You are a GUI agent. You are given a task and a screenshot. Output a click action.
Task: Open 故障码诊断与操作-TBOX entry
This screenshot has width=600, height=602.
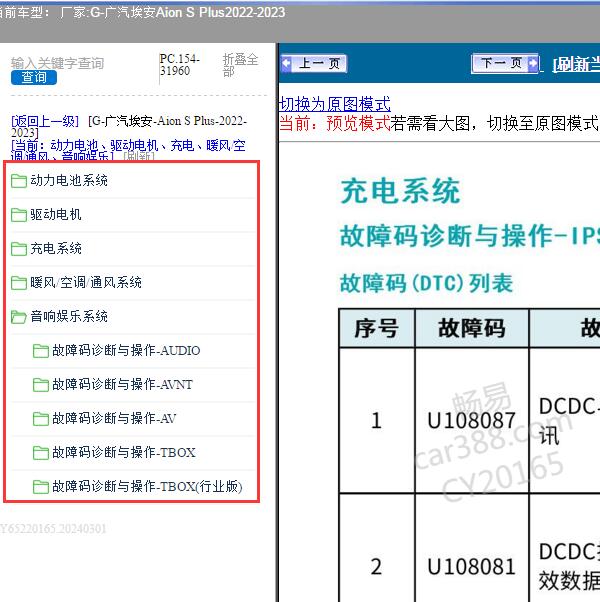coord(124,452)
